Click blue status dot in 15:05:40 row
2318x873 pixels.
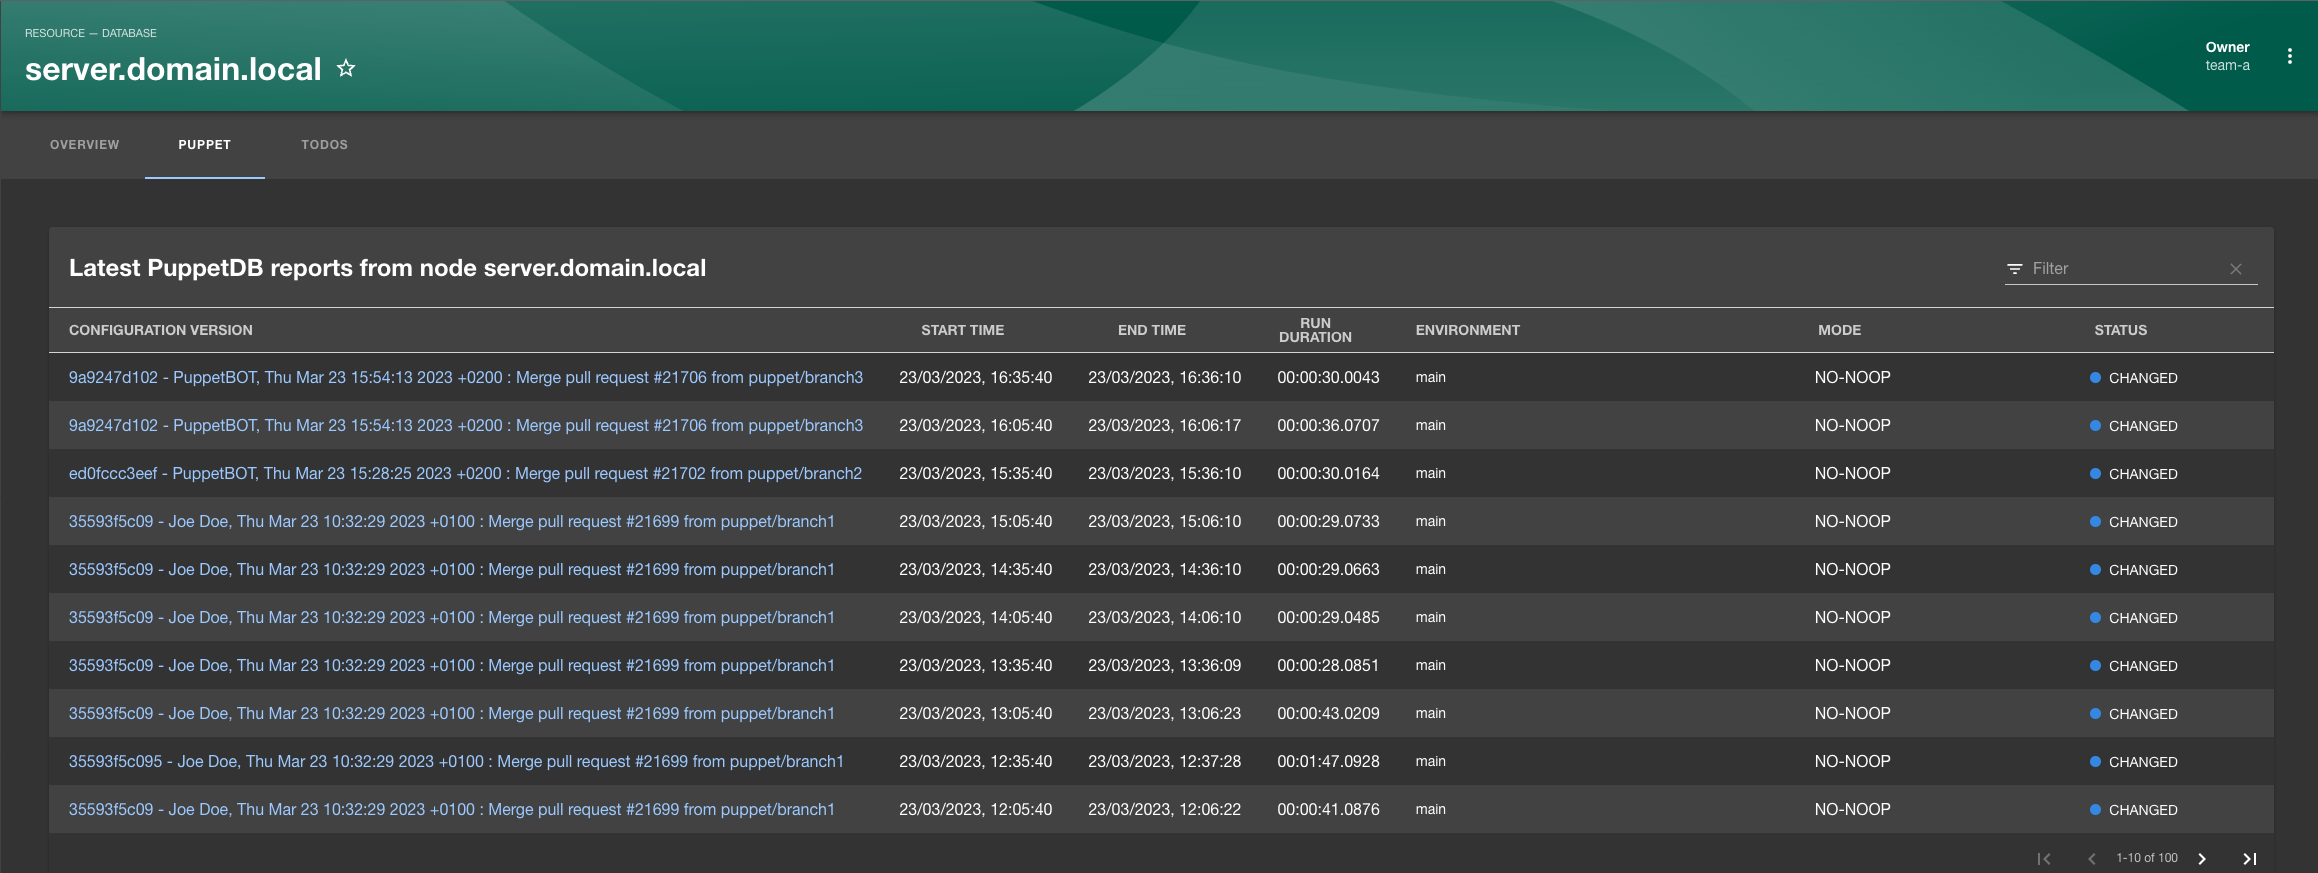click(2095, 521)
